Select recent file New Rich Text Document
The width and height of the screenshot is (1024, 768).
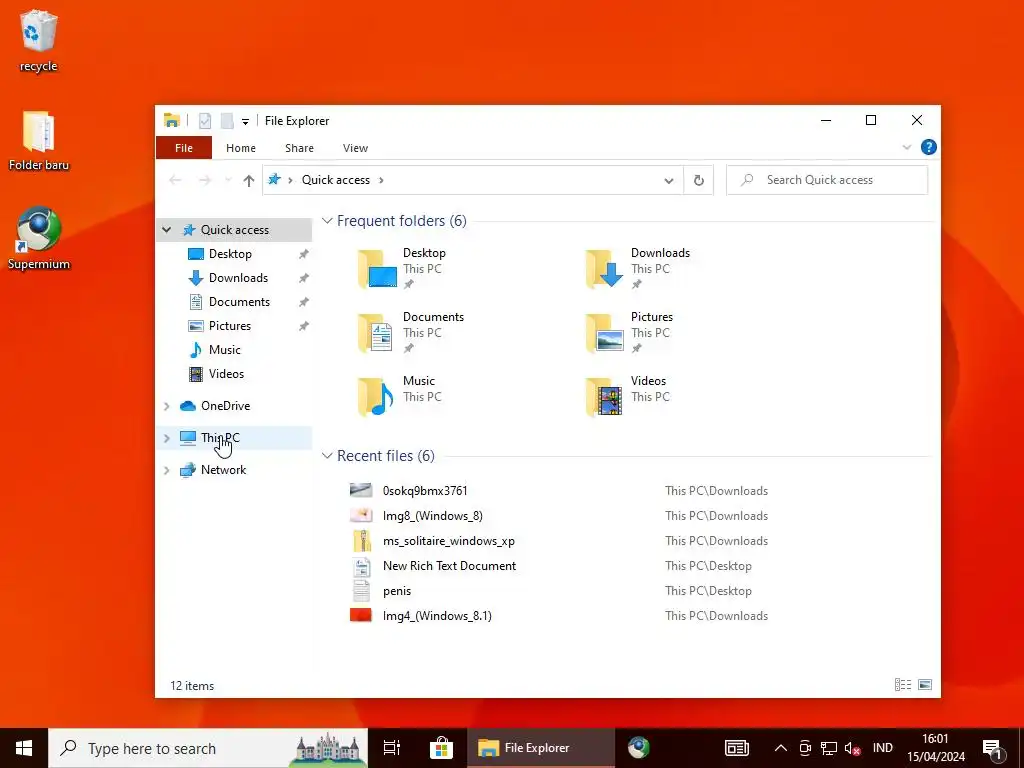pos(449,566)
